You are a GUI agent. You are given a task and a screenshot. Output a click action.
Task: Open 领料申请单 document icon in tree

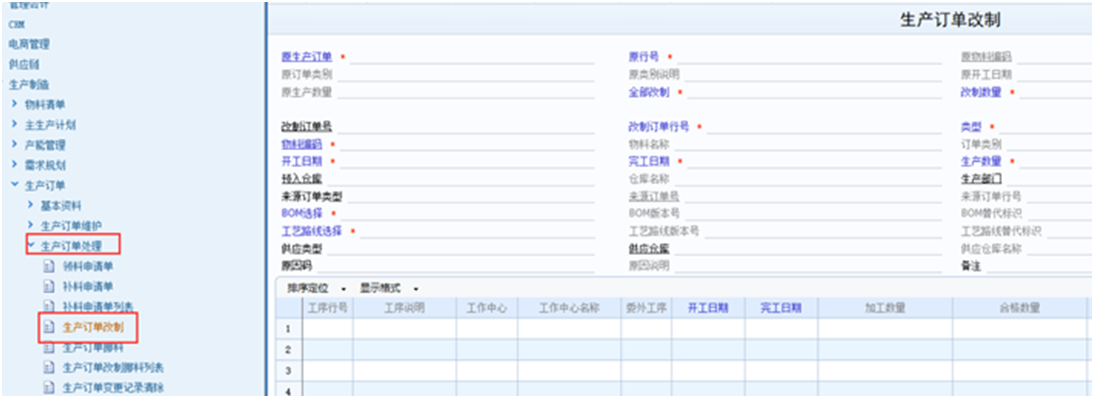48,266
